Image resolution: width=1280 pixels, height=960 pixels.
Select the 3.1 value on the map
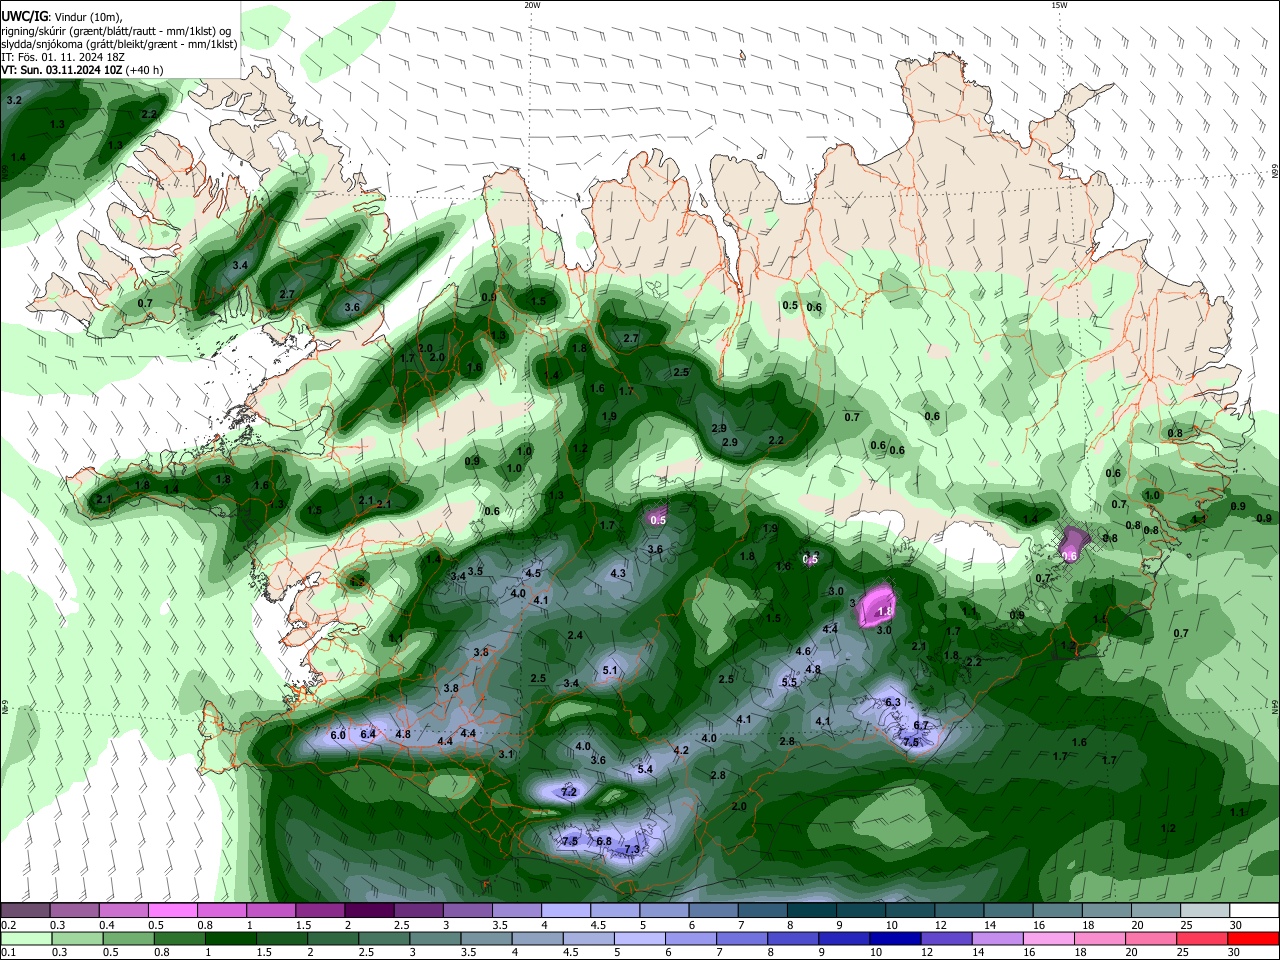pyautogui.click(x=506, y=754)
